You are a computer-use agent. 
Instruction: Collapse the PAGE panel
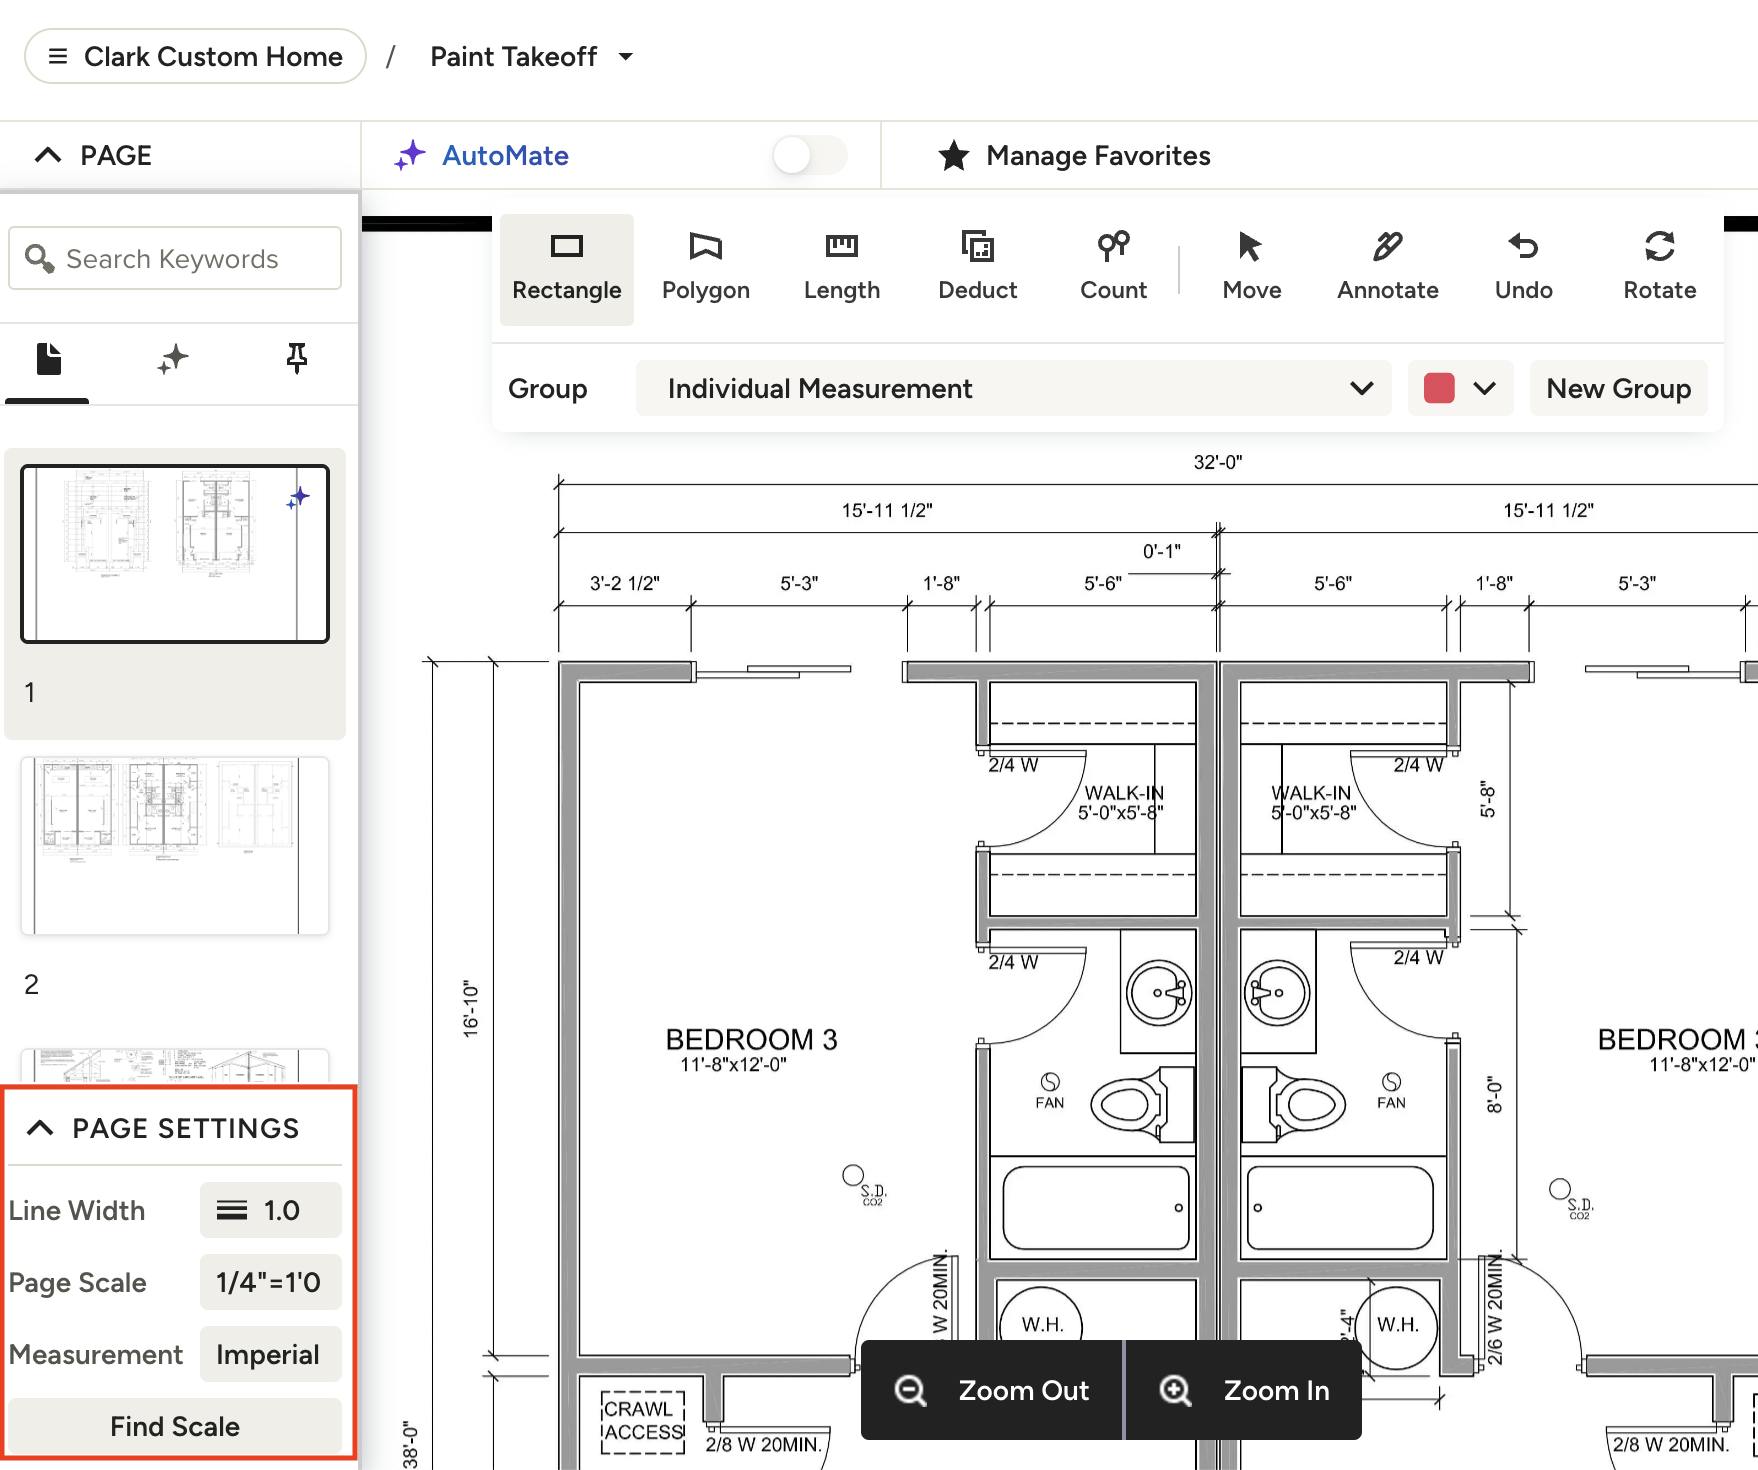48,156
